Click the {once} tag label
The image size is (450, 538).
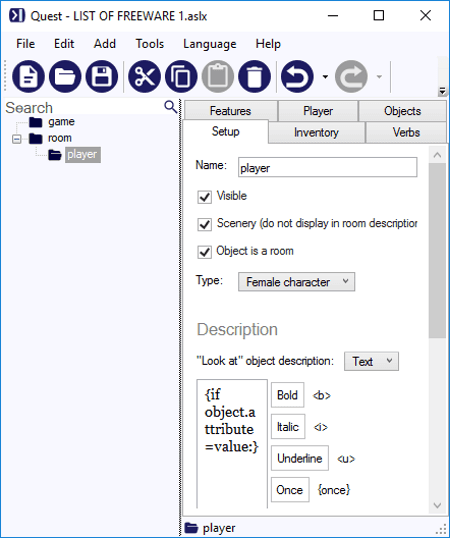pyautogui.click(x=334, y=490)
